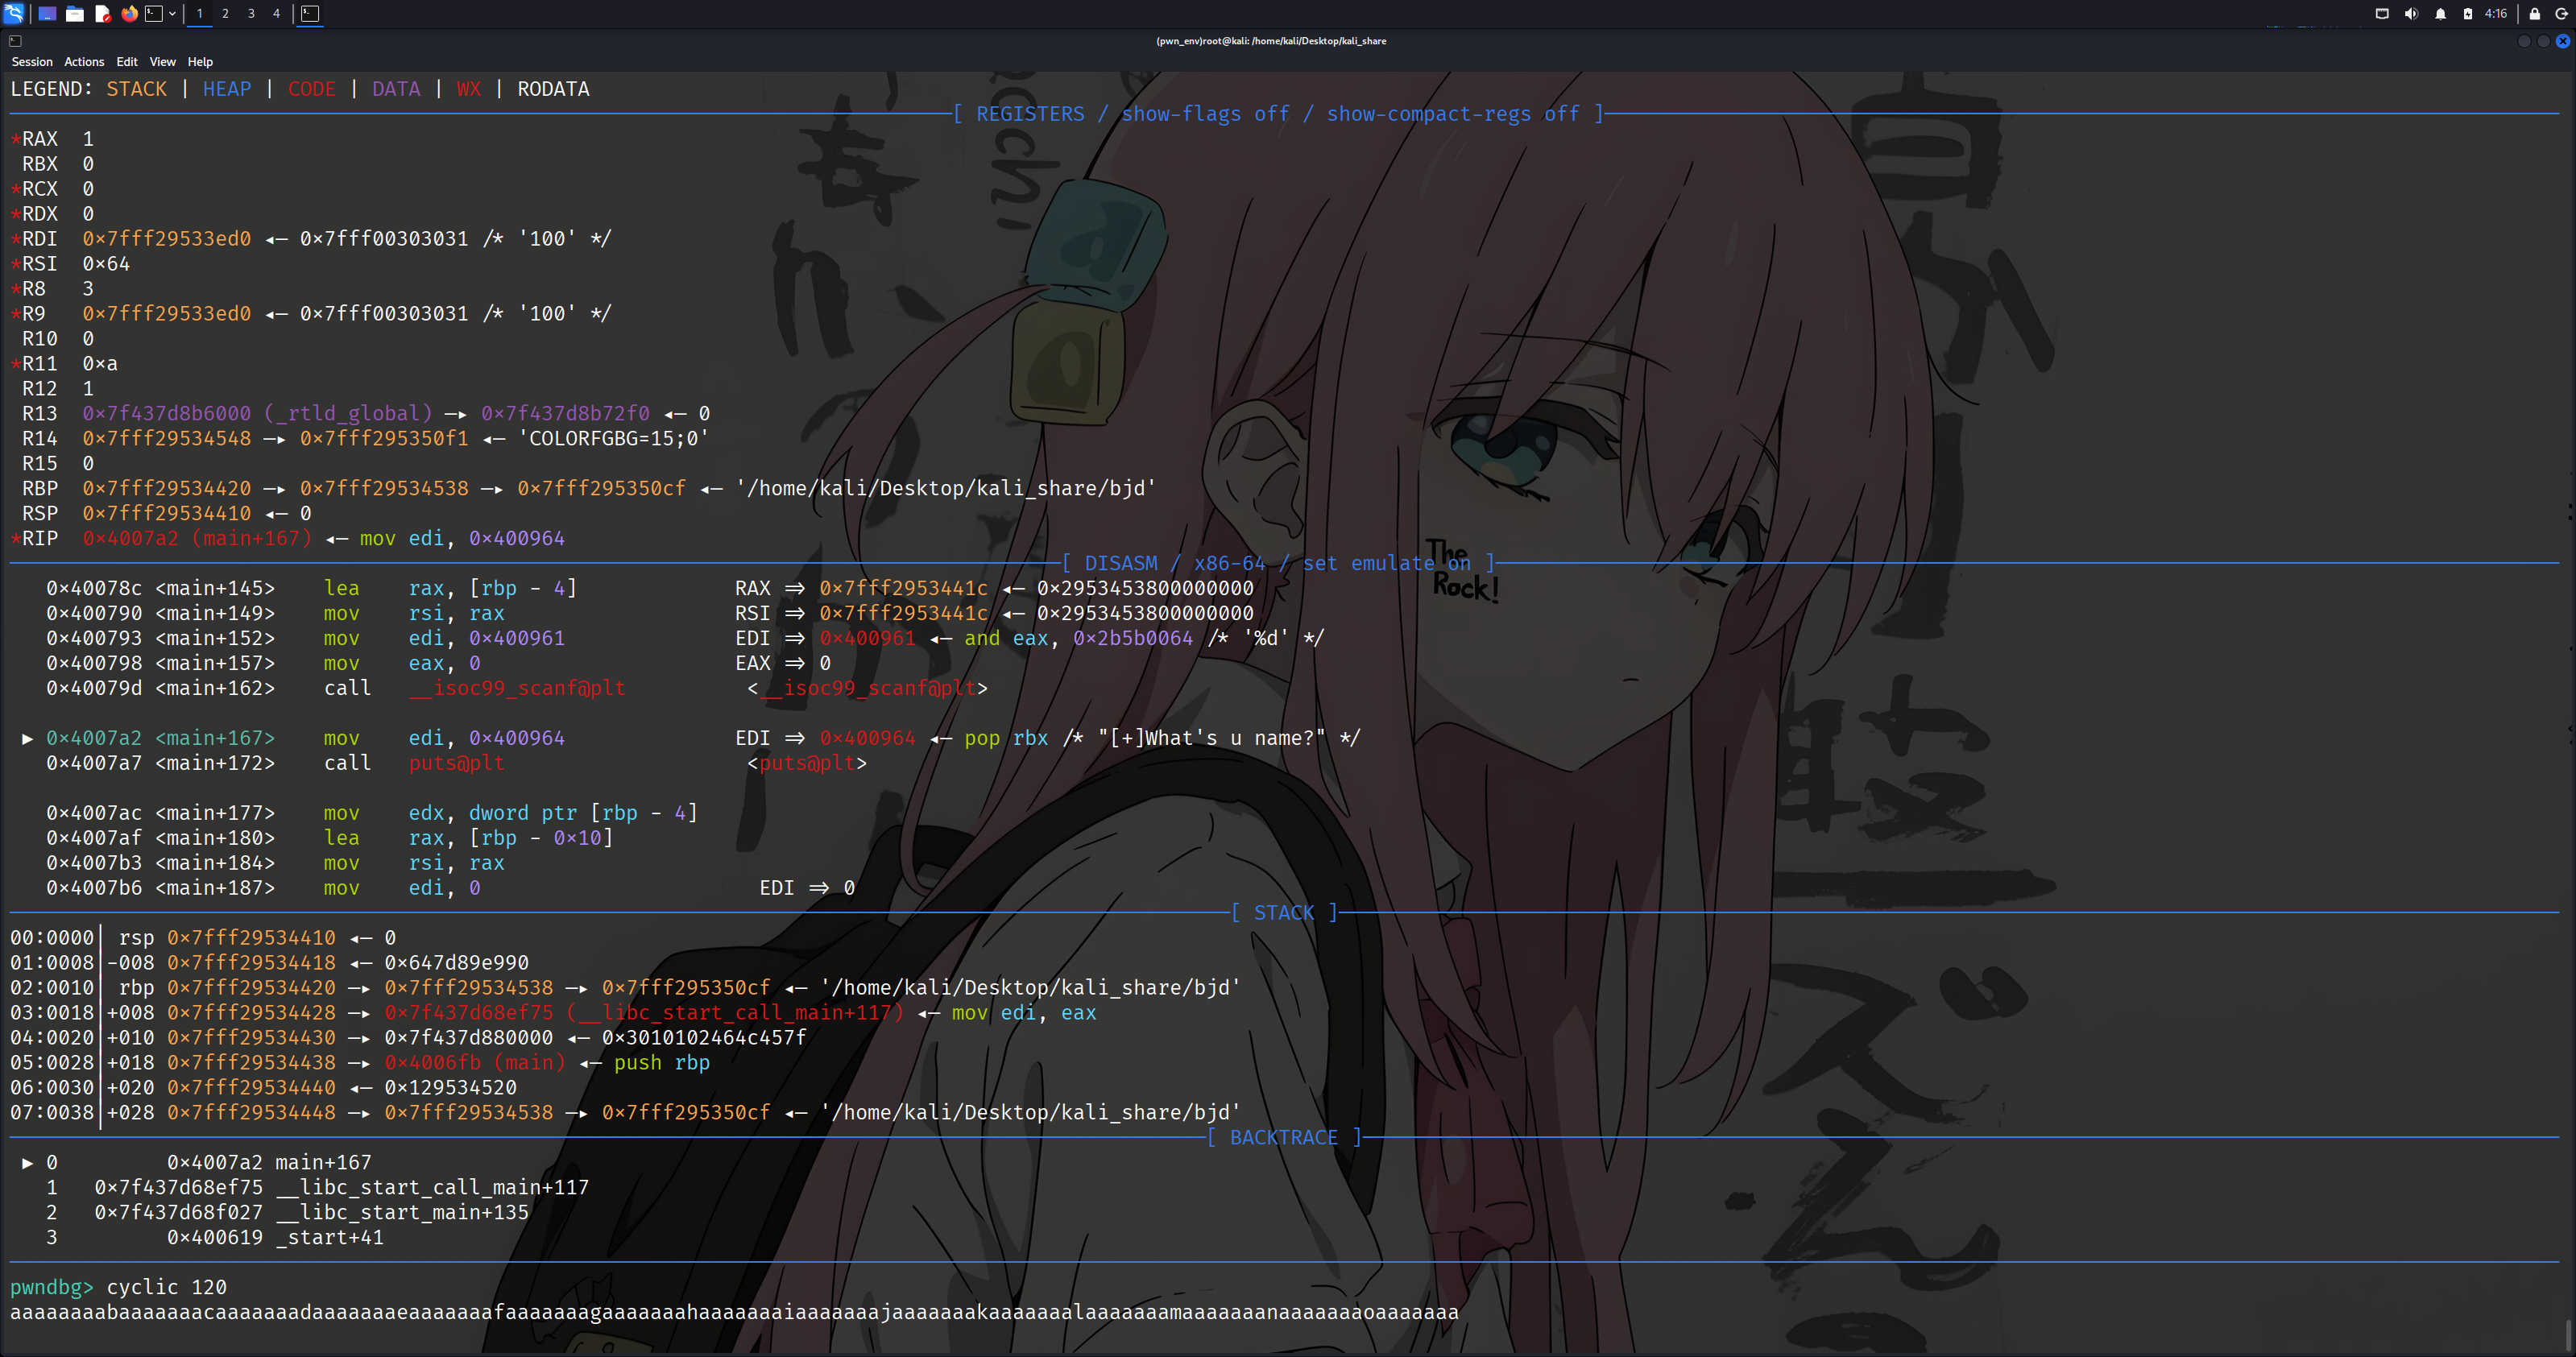Switch to workspace 2
The image size is (2576, 1357).
(226, 13)
